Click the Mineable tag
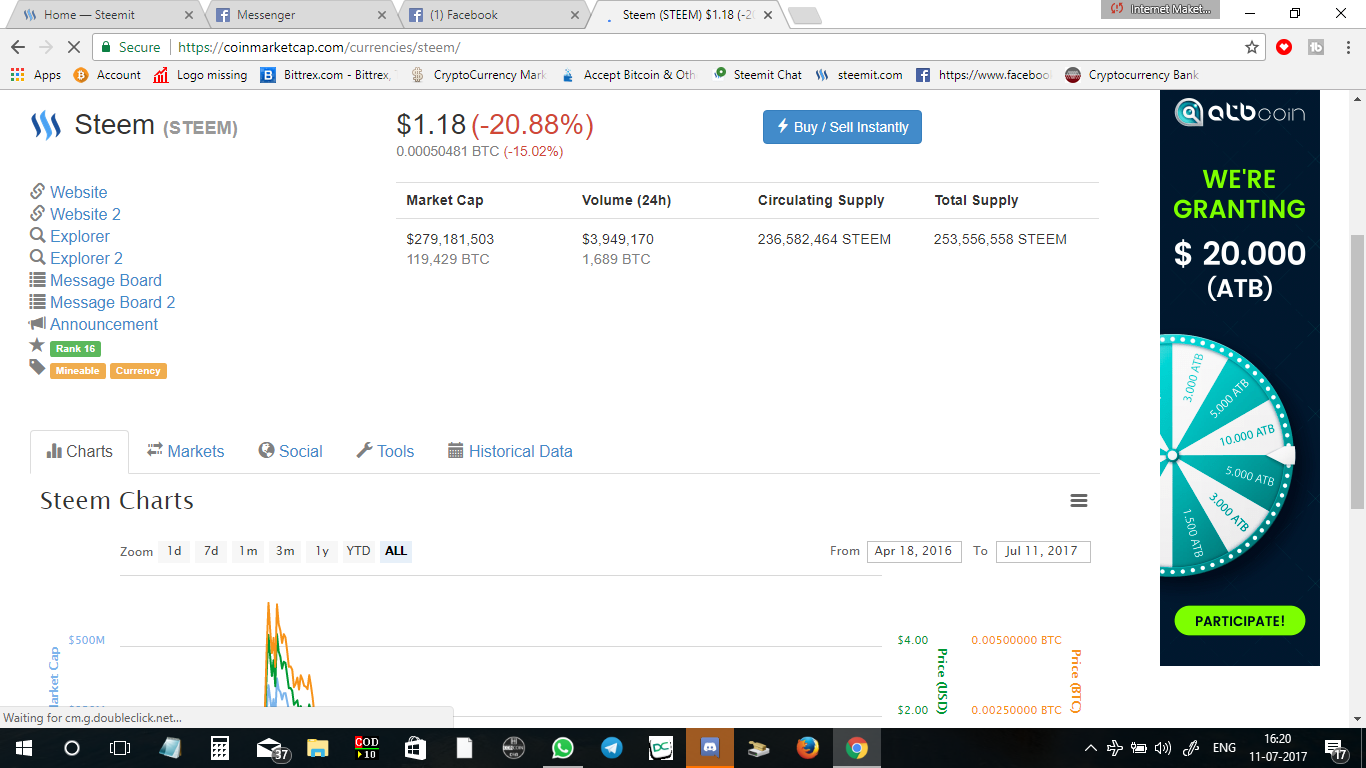 pyautogui.click(x=78, y=371)
